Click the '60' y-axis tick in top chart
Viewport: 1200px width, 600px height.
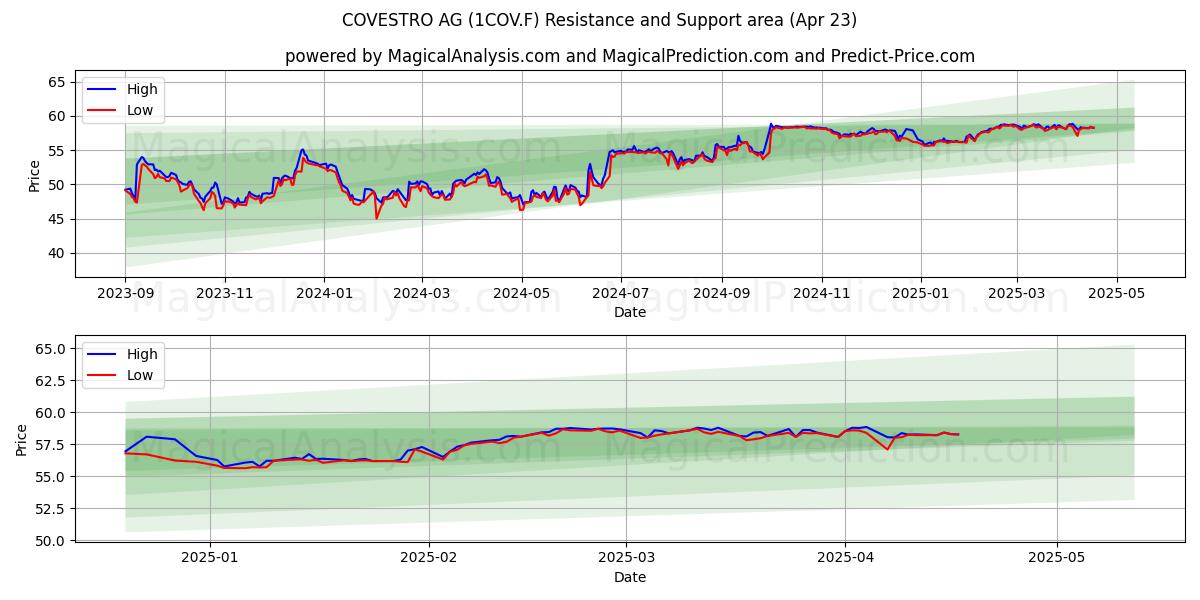click(57, 116)
